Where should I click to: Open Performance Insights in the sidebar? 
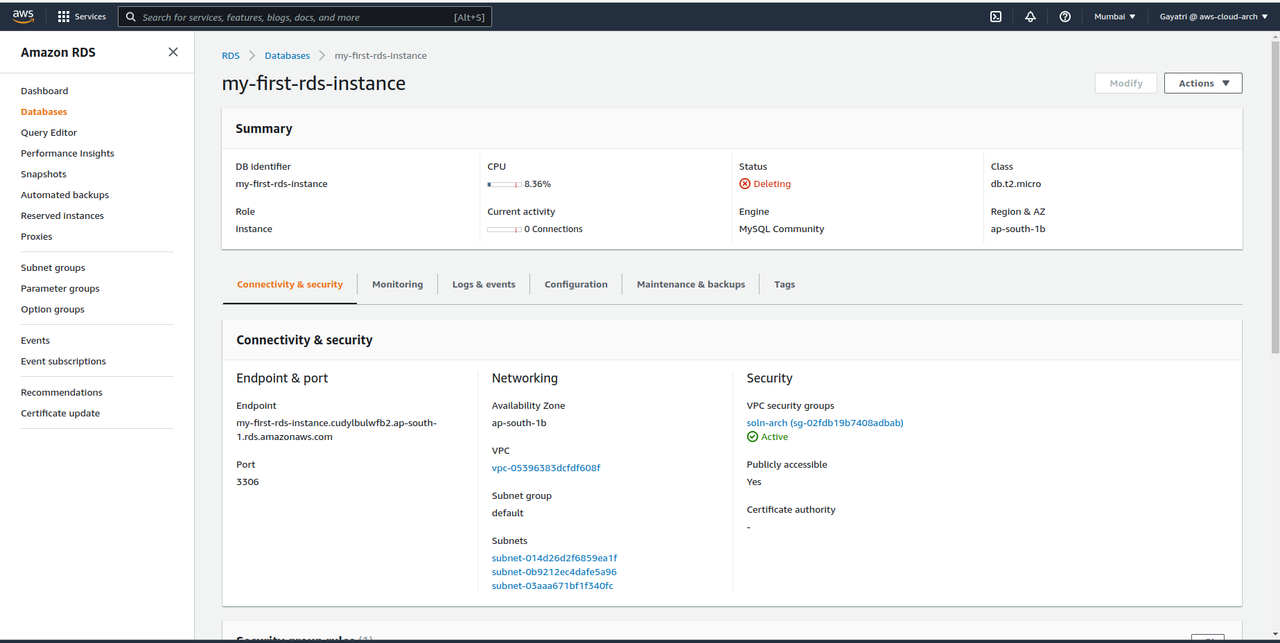pyautogui.click(x=67, y=154)
